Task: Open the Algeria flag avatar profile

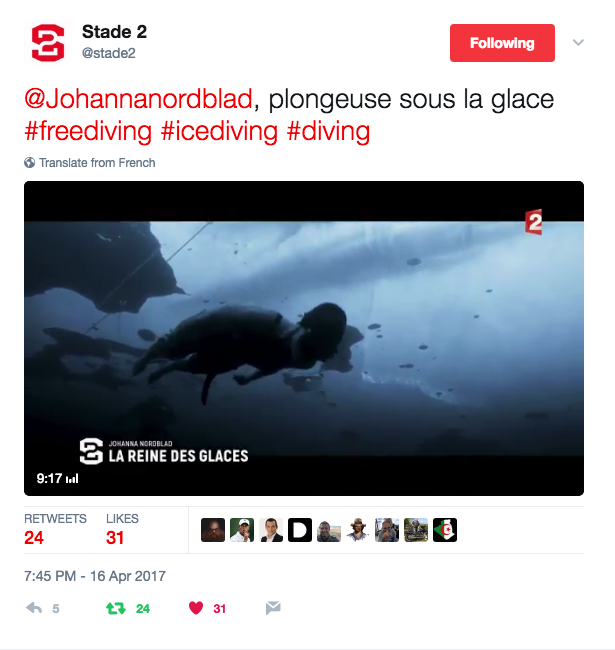Action: [445, 530]
